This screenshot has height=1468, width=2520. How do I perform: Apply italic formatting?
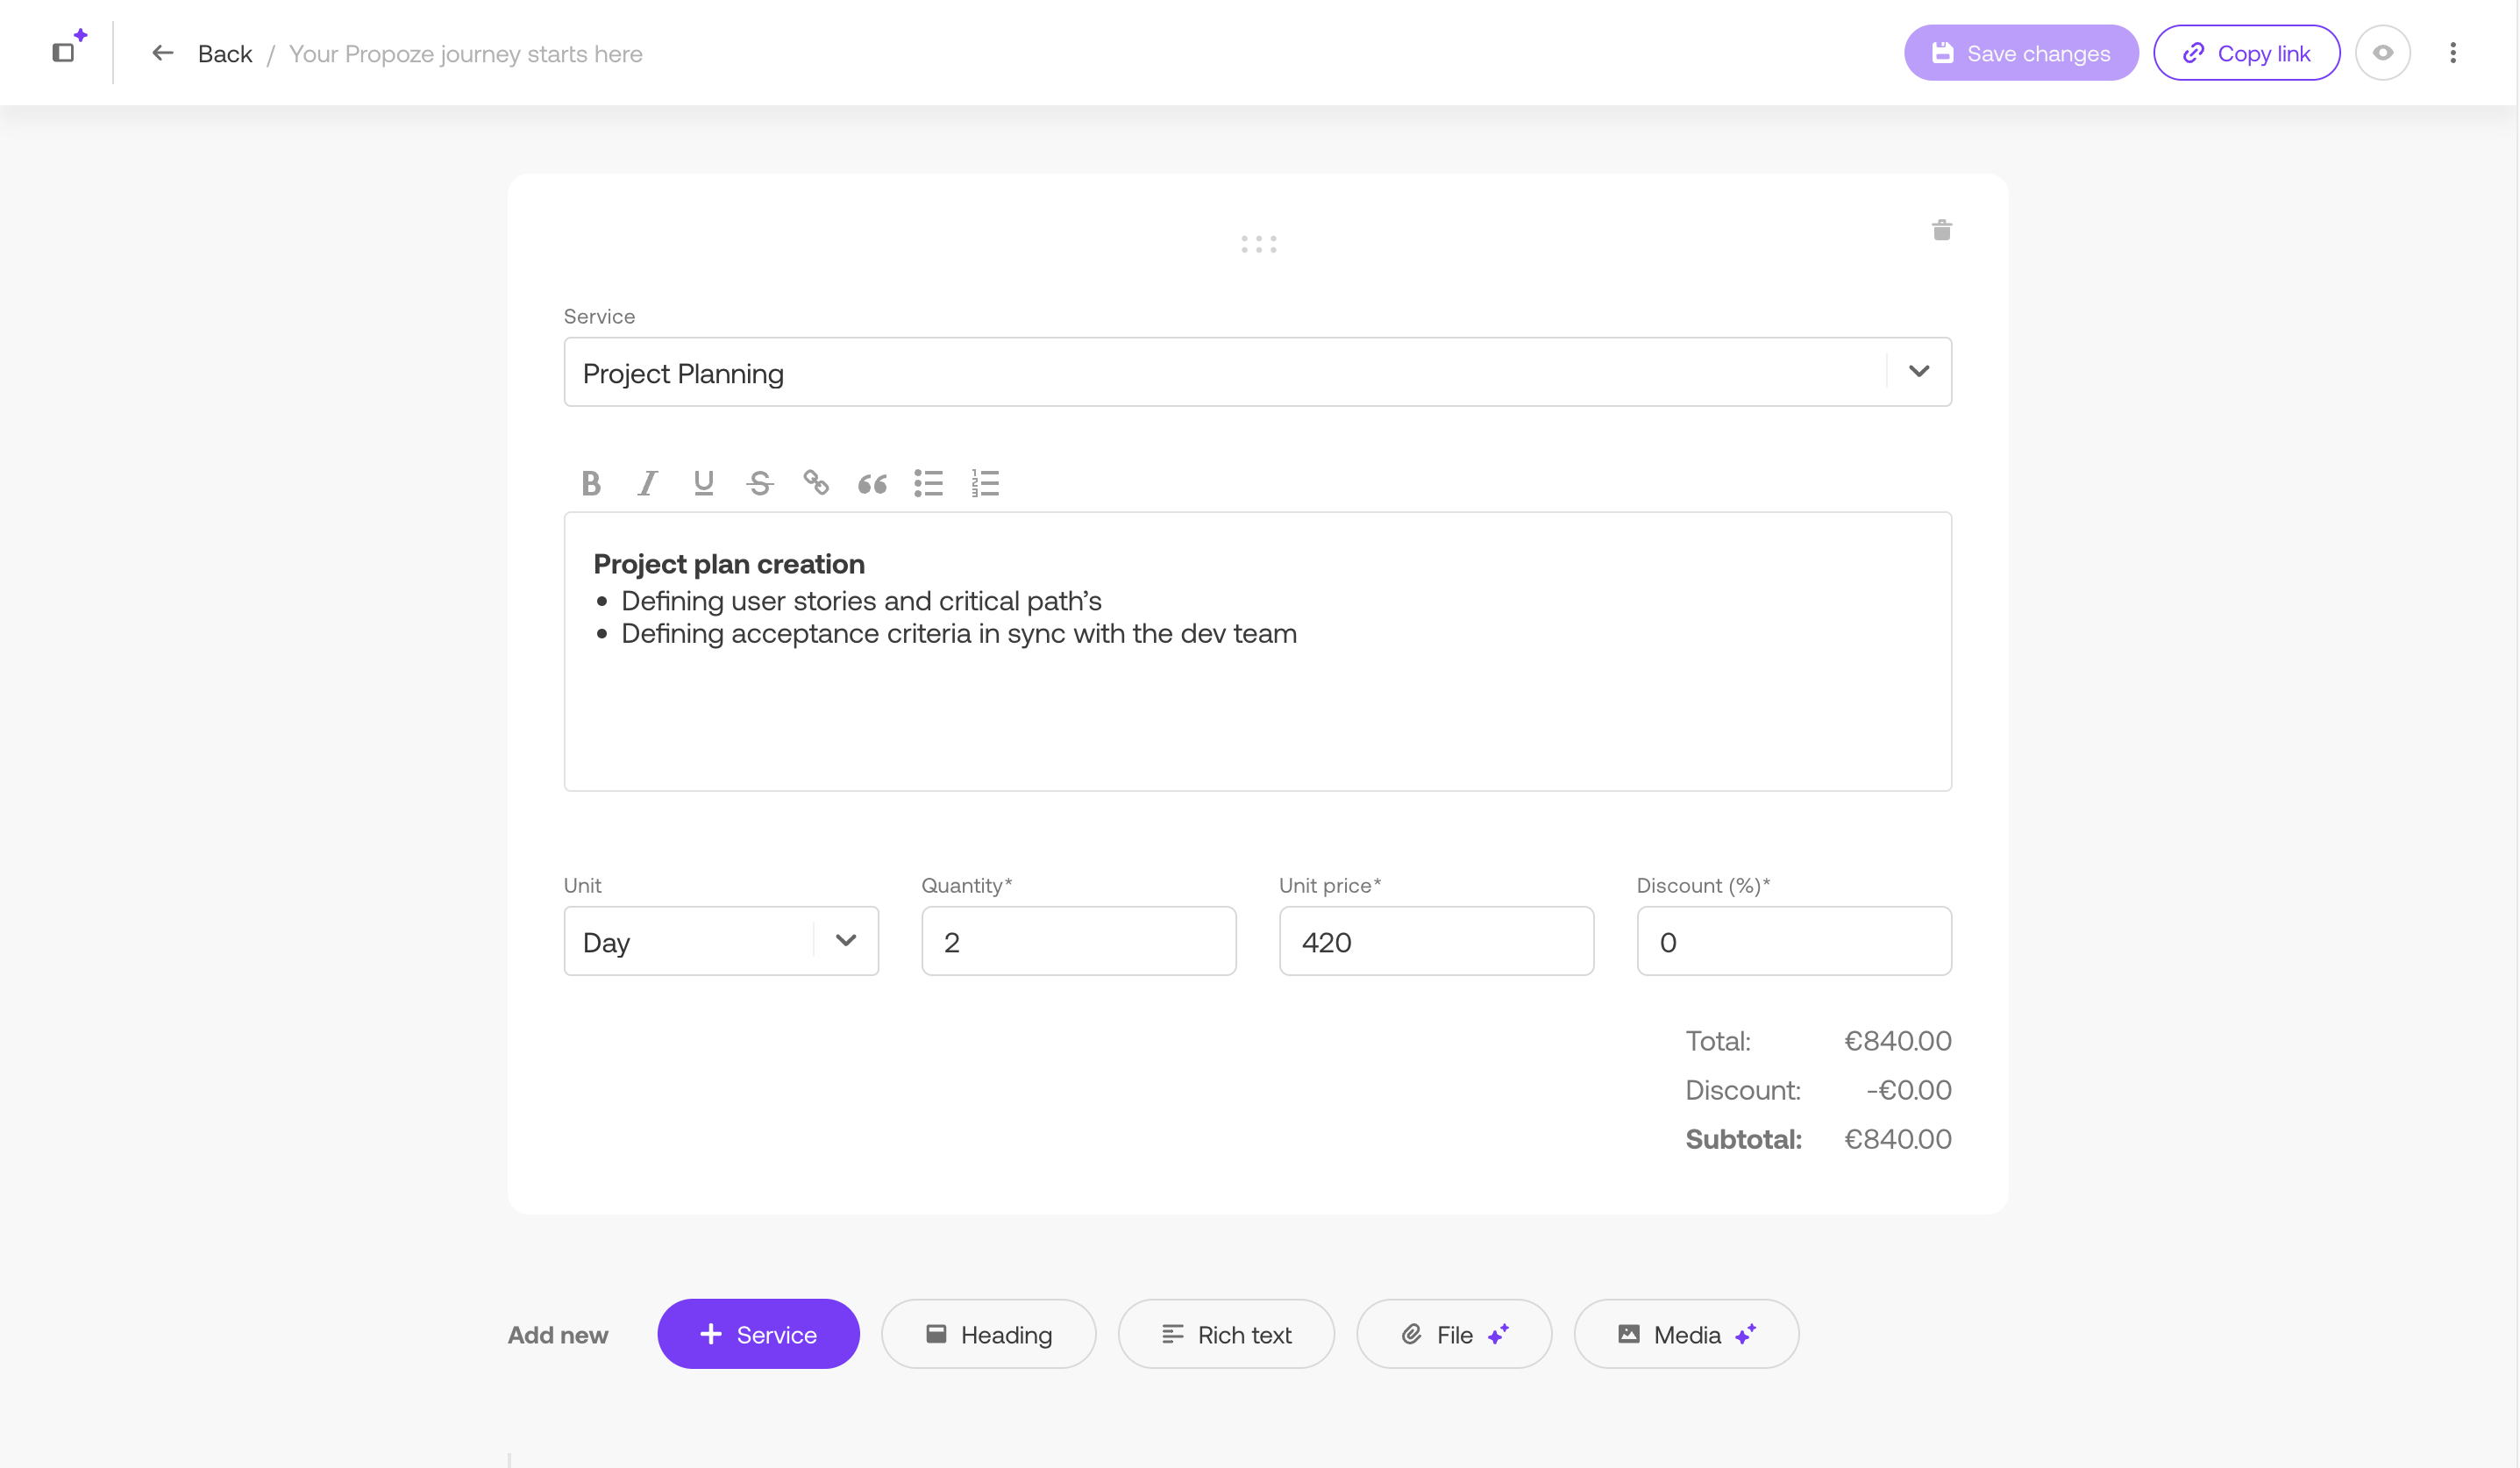(x=647, y=484)
